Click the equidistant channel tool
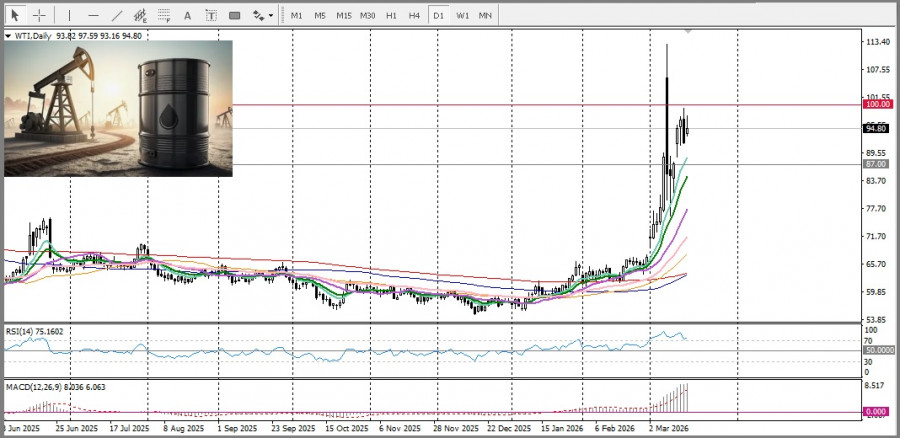Viewport: 900px width, 438px height. 140,15
